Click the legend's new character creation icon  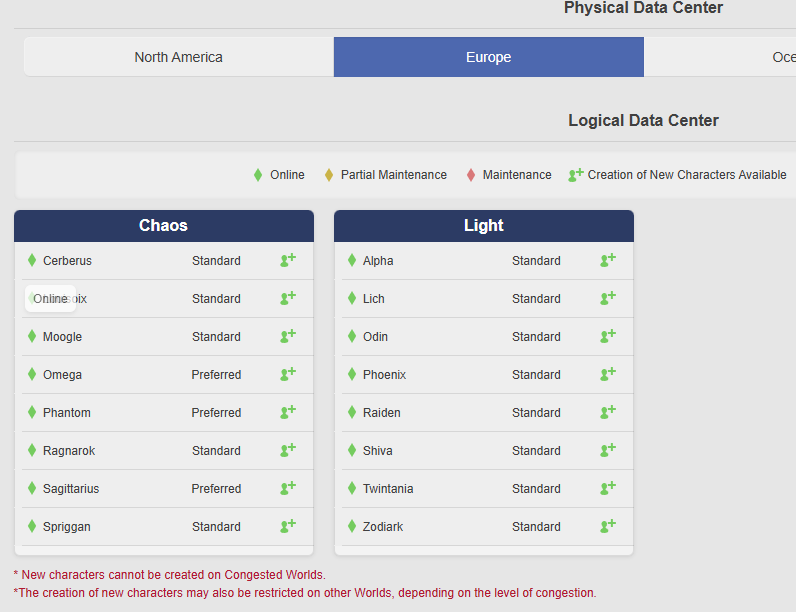pyautogui.click(x=576, y=175)
